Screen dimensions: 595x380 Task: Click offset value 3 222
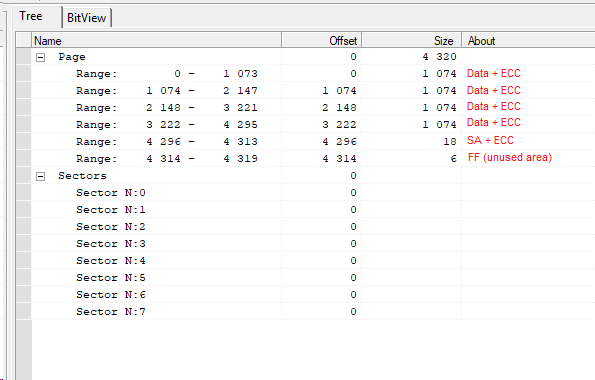[339, 125]
